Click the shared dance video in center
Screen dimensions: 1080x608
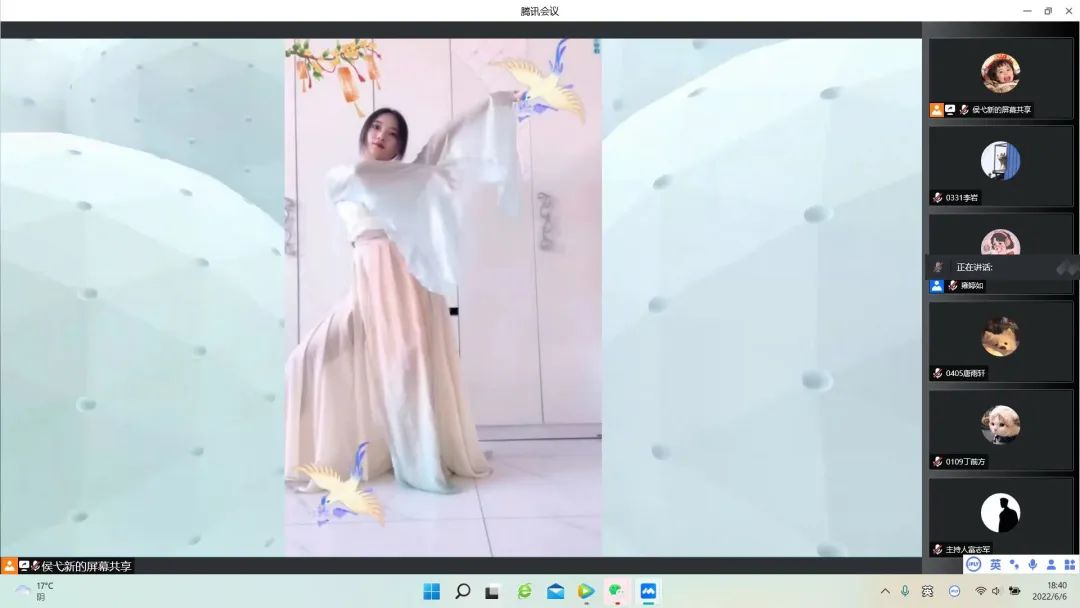443,297
